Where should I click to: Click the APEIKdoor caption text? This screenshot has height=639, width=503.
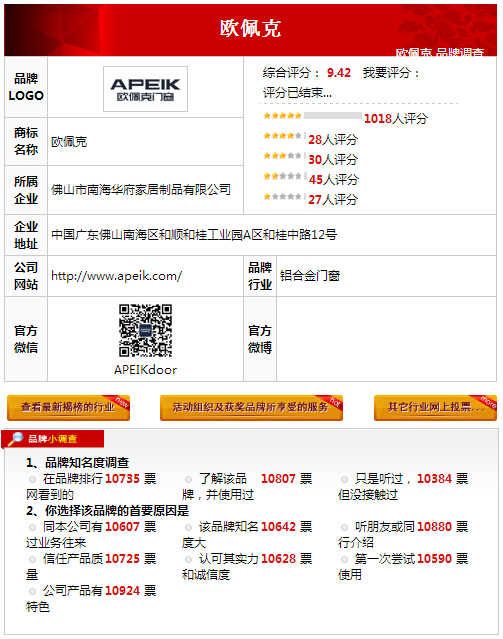(x=146, y=370)
